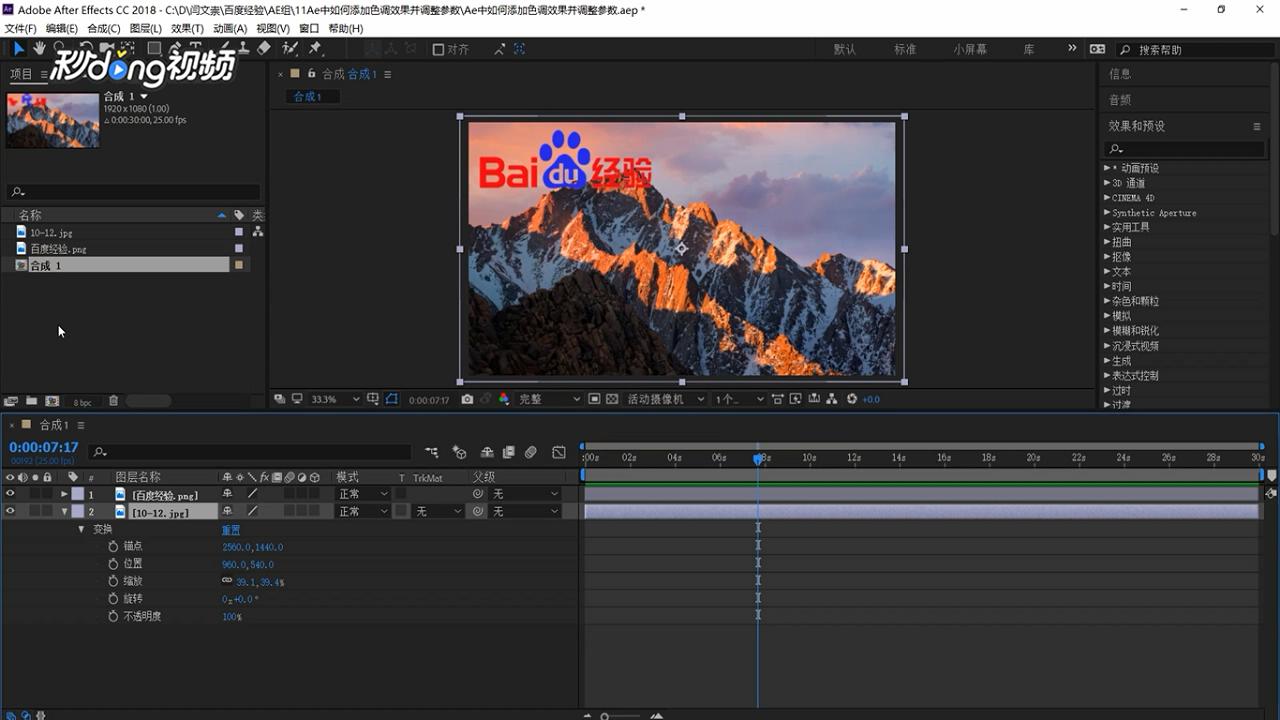The image size is (1280, 720).
Task: Open composition flowchart icon in viewer
Action: (832, 399)
